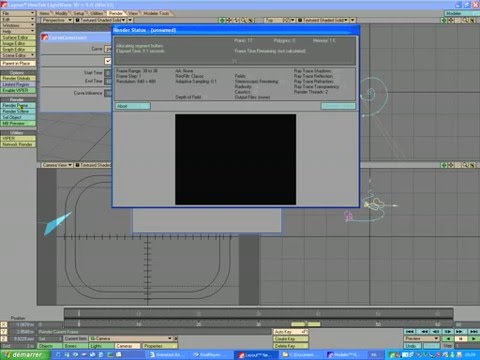Toggle the Z position channel button
Screen dimensions: 480x360
(x=4, y=339)
